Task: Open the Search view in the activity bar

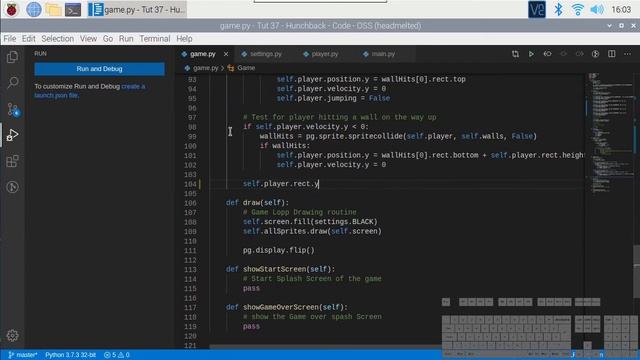Action: tap(12, 83)
